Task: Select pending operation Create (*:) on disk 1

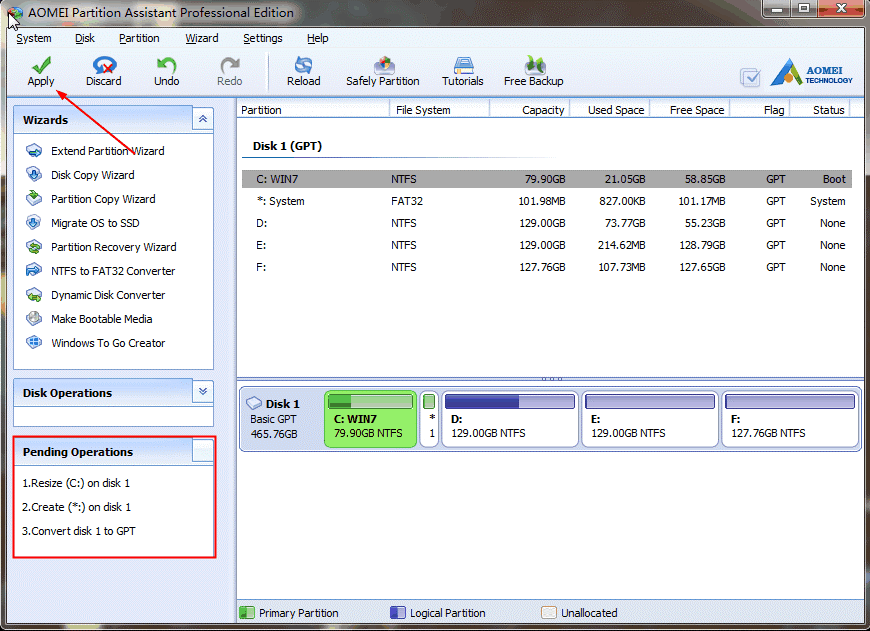Action: point(77,507)
